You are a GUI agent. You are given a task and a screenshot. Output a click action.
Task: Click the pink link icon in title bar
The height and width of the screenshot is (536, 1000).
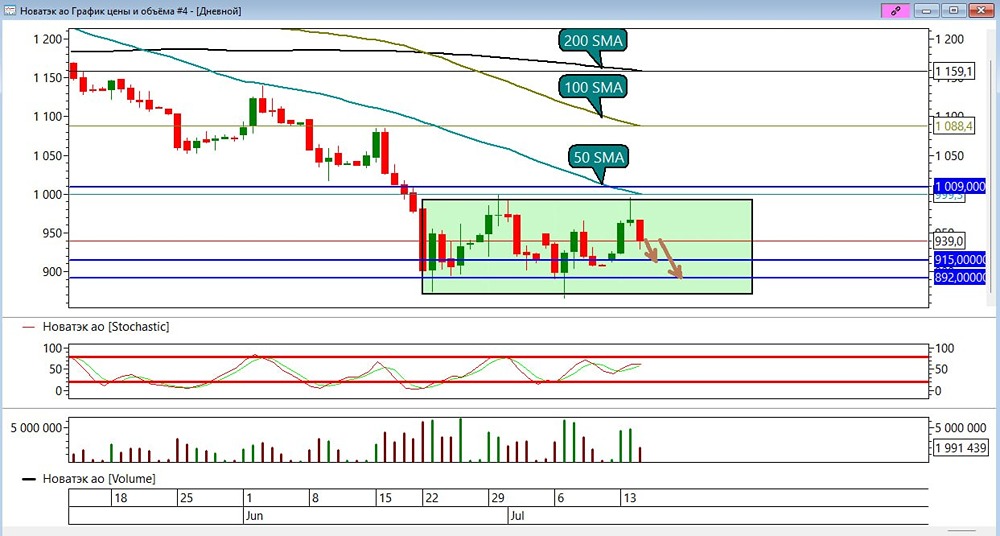tap(895, 10)
